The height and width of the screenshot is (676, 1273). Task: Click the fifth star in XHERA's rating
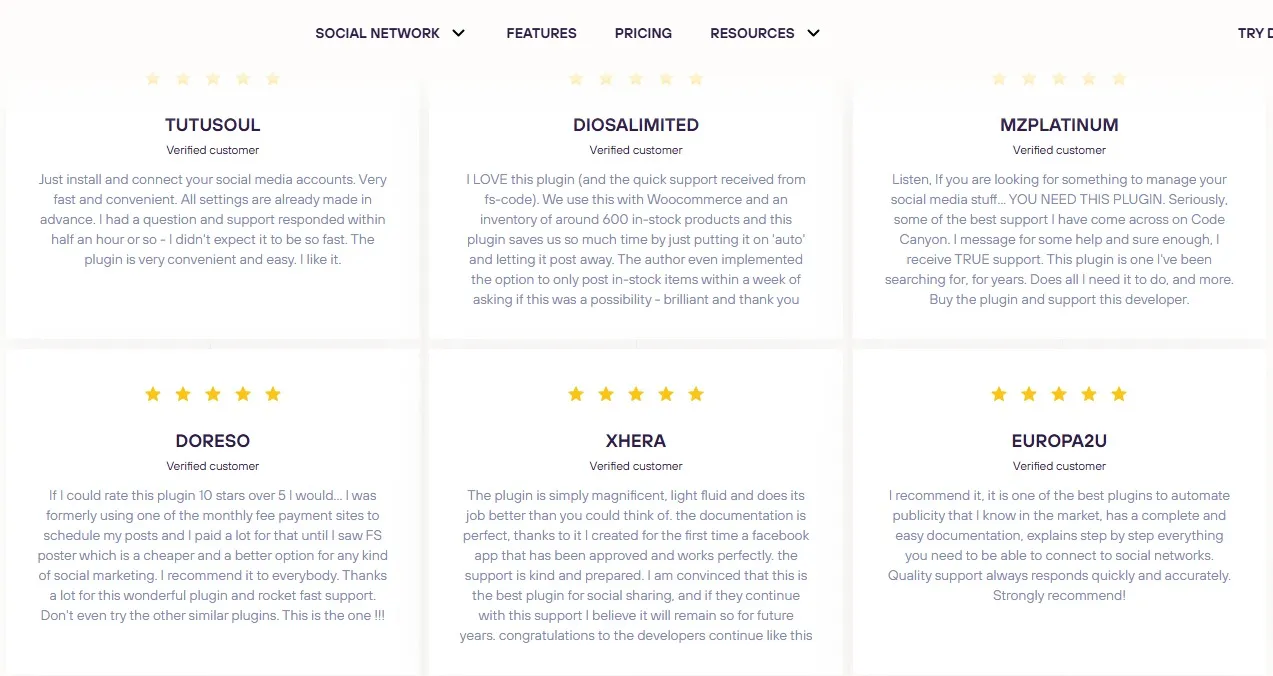pyautogui.click(x=695, y=394)
